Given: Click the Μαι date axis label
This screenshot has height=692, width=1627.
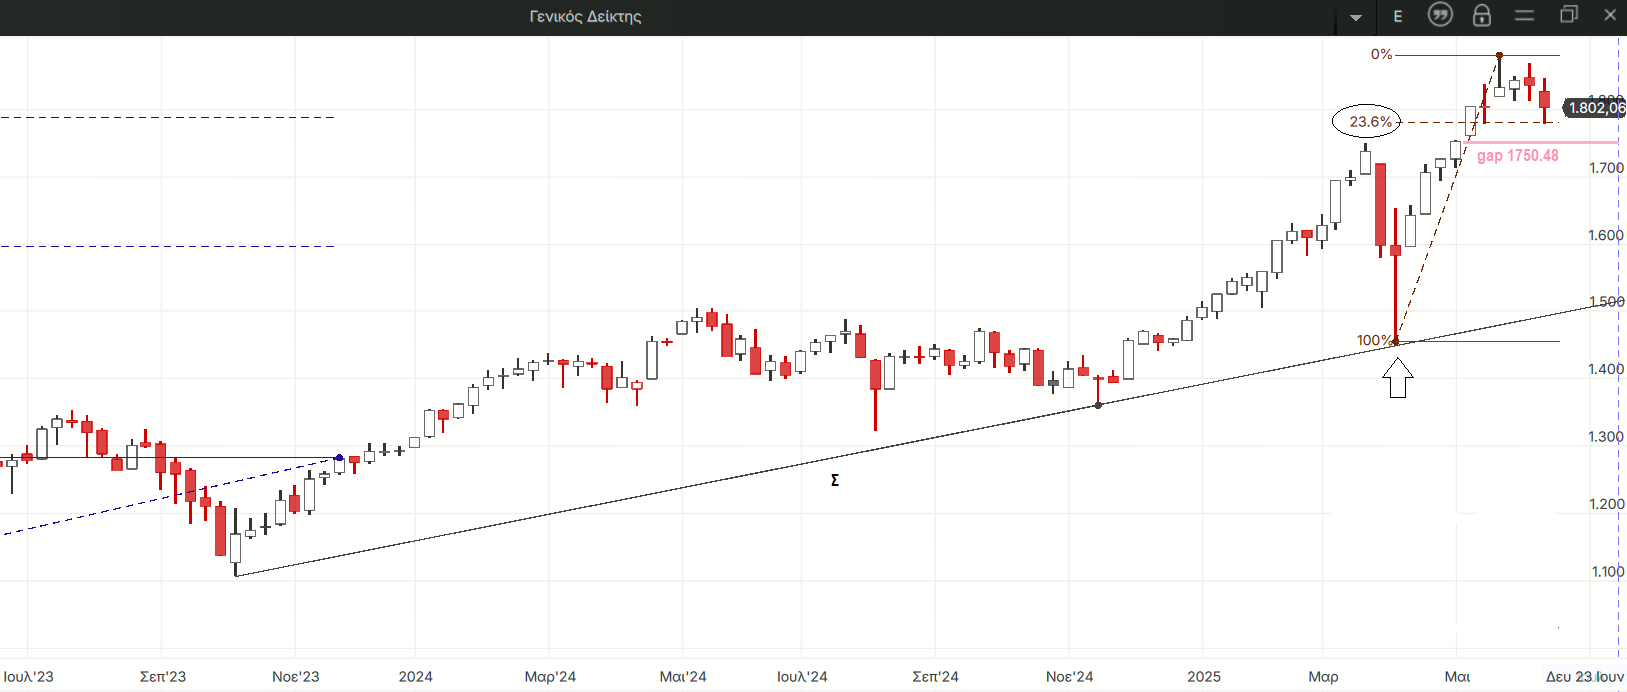Looking at the screenshot, I should pyautogui.click(x=1457, y=676).
